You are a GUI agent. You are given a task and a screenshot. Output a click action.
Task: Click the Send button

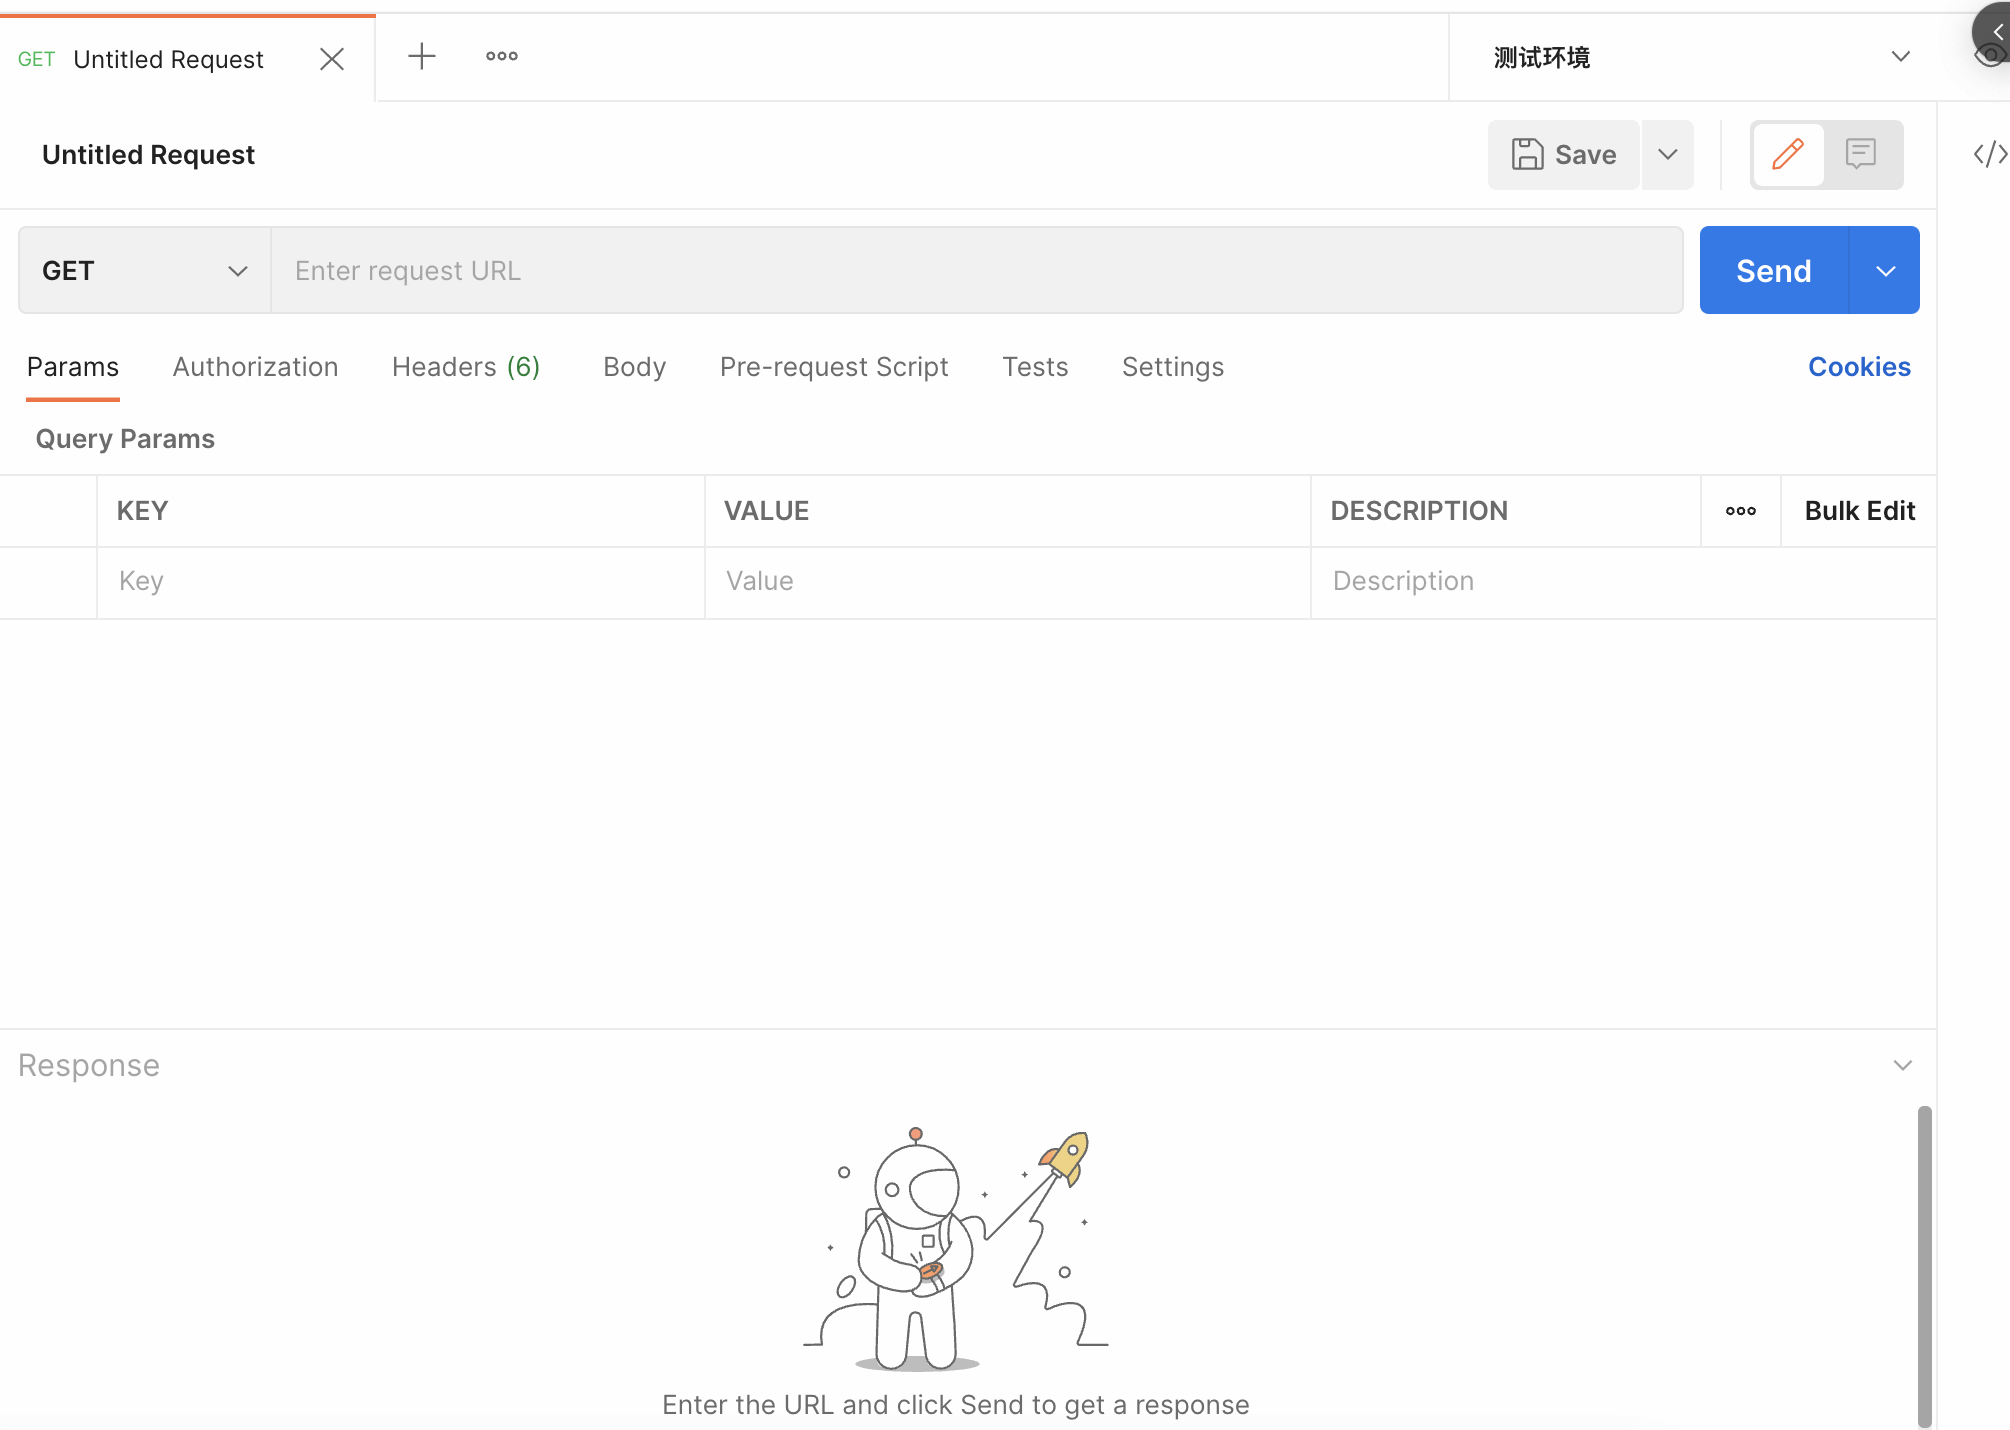[x=1773, y=271]
